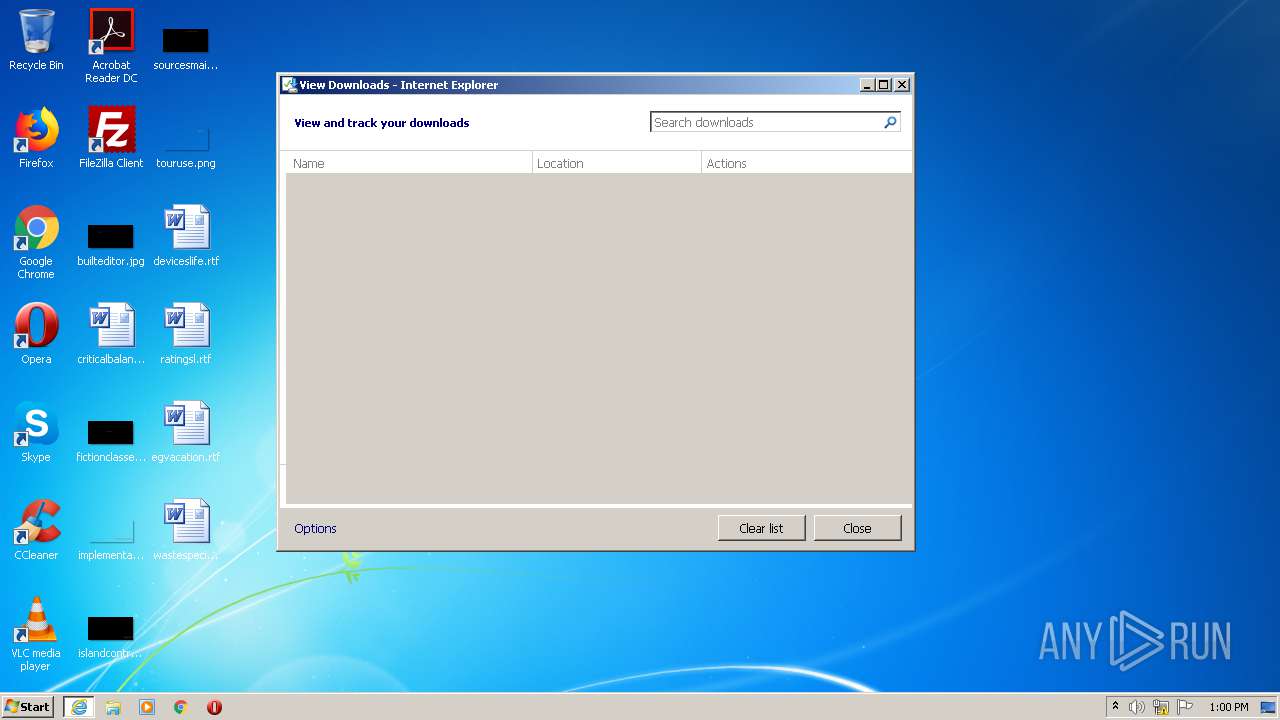Click the taskbar clock 1:00 PM
Viewport: 1280px width, 720px height.
1228,707
